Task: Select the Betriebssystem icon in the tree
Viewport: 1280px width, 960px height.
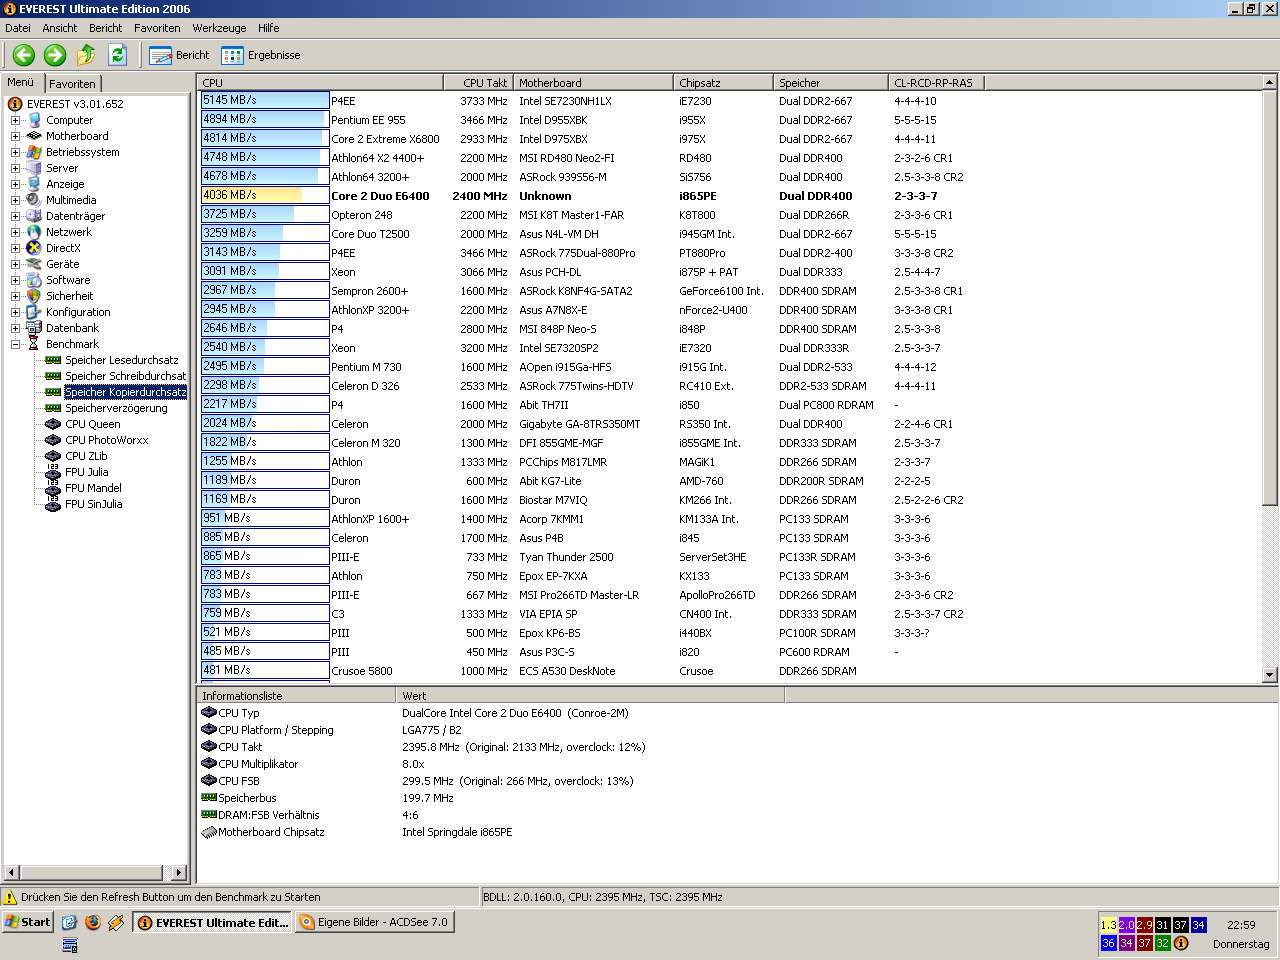Action: tap(34, 152)
